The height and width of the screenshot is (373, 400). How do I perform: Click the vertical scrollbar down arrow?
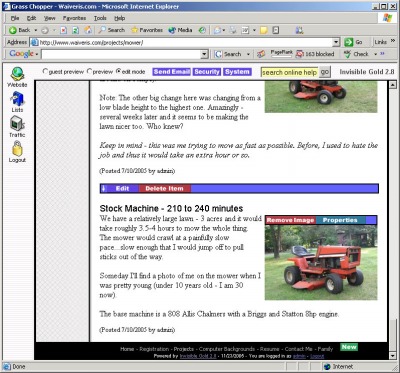393,356
